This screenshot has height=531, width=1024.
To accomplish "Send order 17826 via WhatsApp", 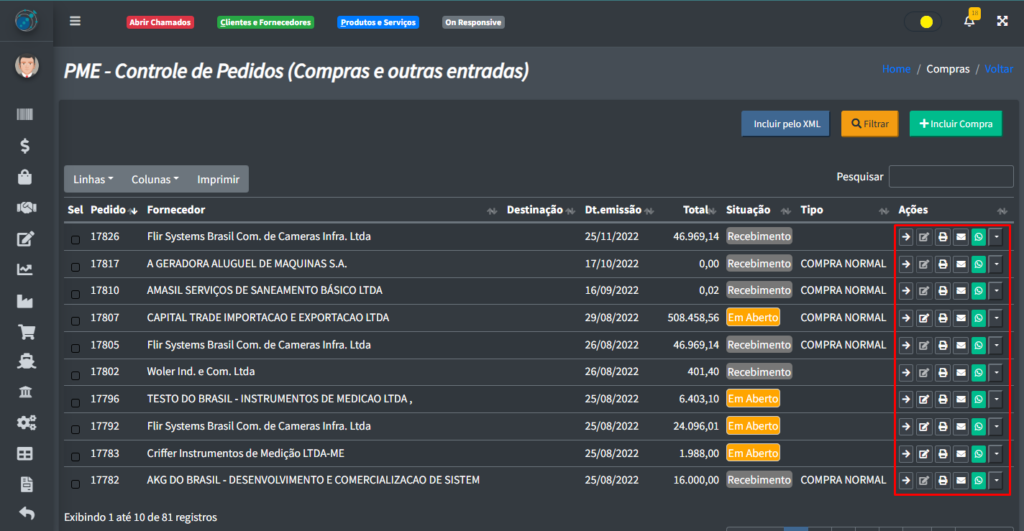I will click(x=979, y=237).
